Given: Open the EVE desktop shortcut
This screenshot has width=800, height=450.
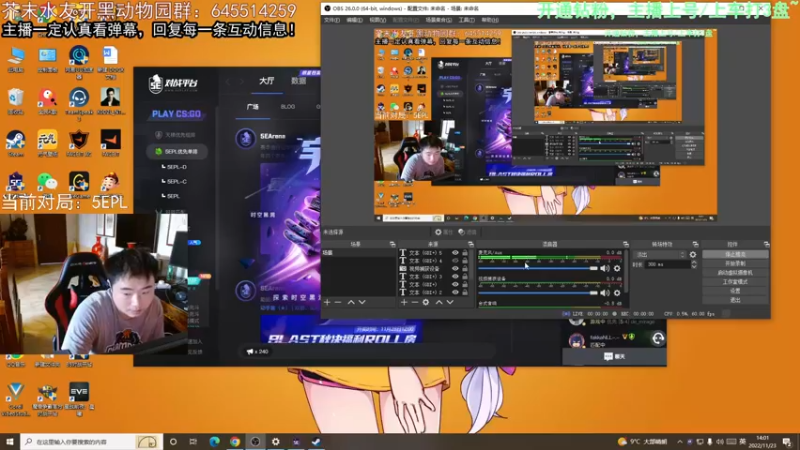Looking at the screenshot, I should click(x=79, y=398).
